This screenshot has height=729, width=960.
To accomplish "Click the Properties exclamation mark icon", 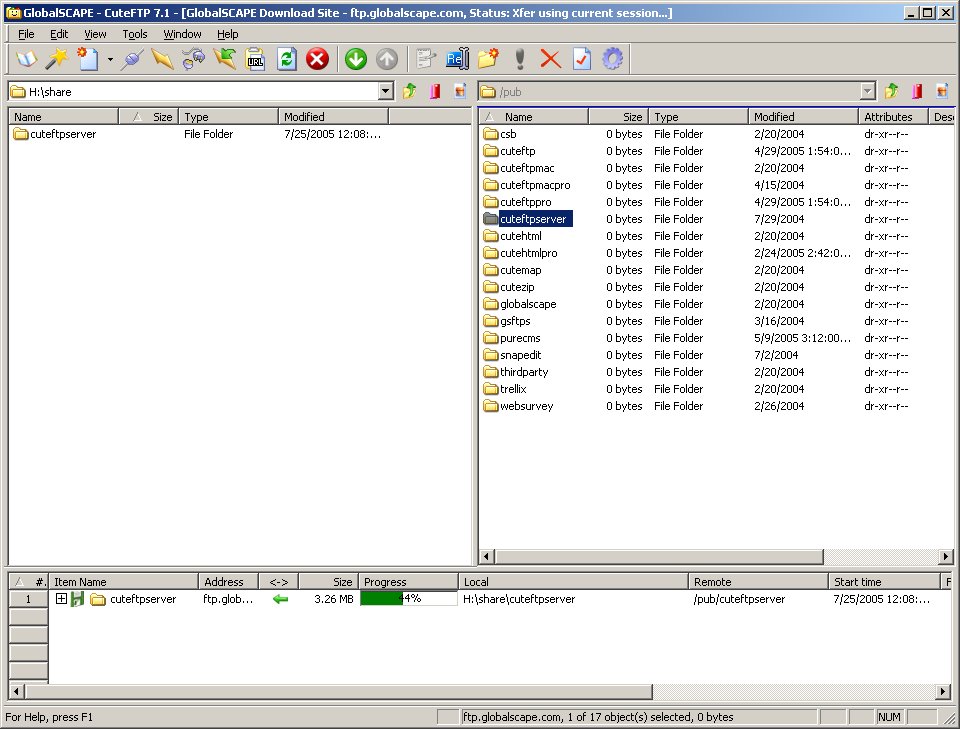I will click(x=519, y=59).
